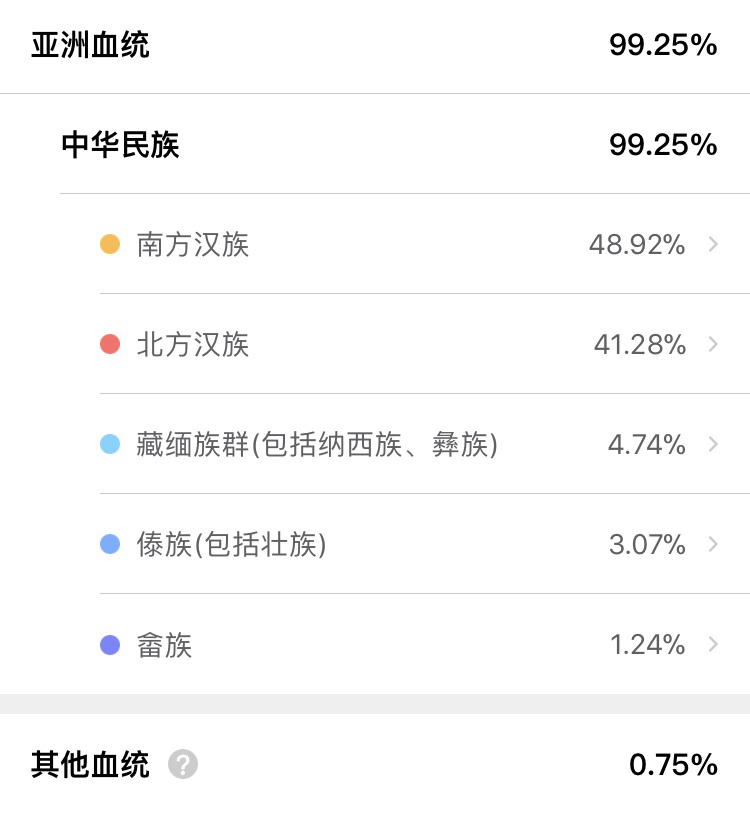Screen dimensions: 750x813
Task: Click the purple dot beside 畲族
Action: tap(110, 645)
